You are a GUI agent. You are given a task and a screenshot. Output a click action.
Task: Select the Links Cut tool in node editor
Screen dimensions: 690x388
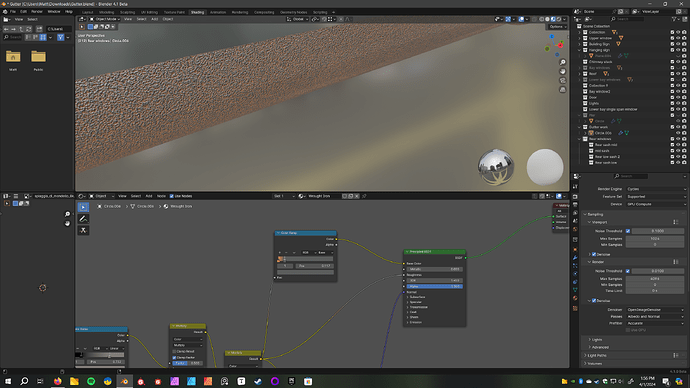(x=83, y=231)
